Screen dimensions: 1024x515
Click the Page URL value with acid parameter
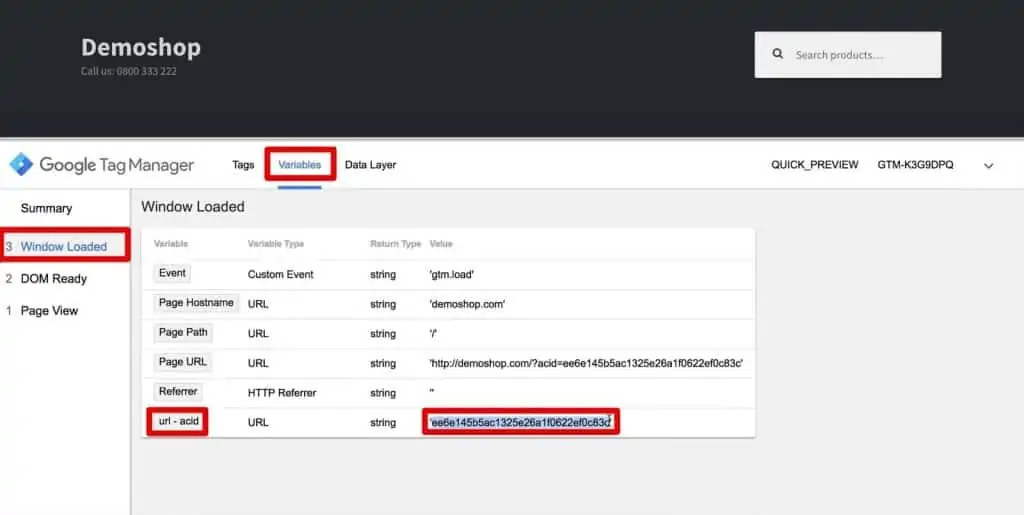coord(586,363)
